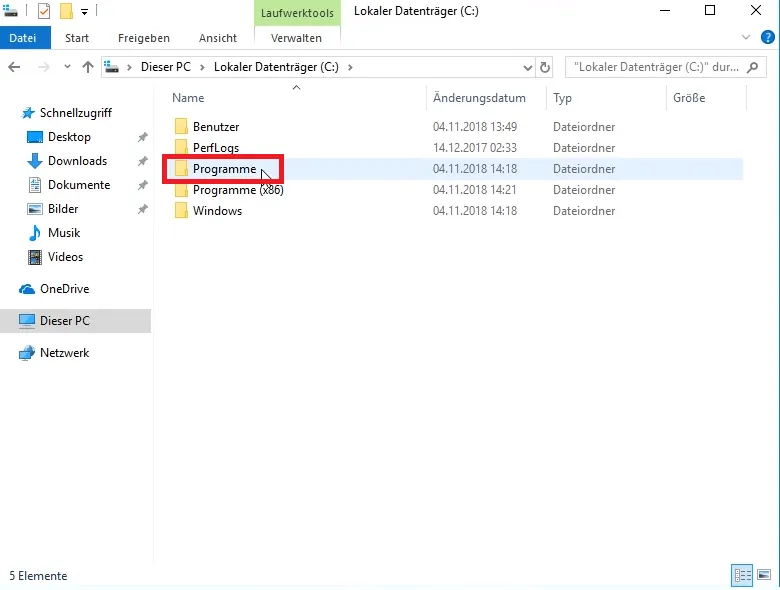Select Dieser PC in the navigation pane

pos(76,321)
